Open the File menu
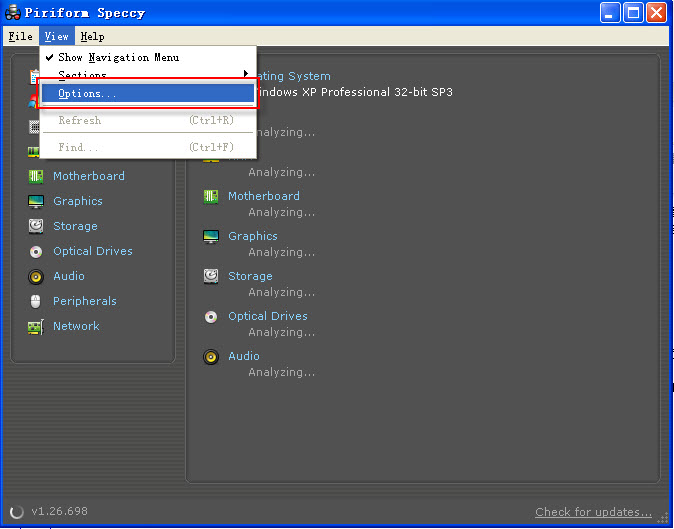Viewport: 674px width, 529px height. click(x=20, y=36)
